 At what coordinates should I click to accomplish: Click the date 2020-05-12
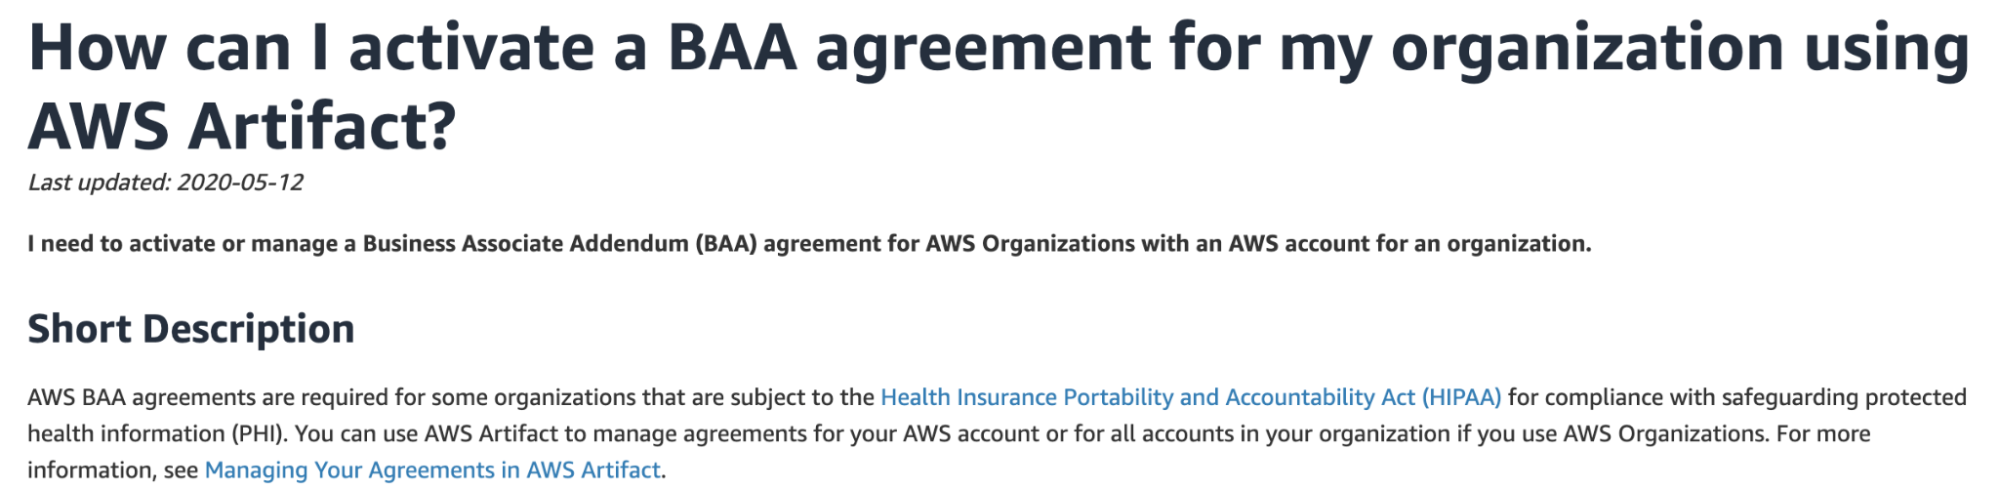coord(240,182)
